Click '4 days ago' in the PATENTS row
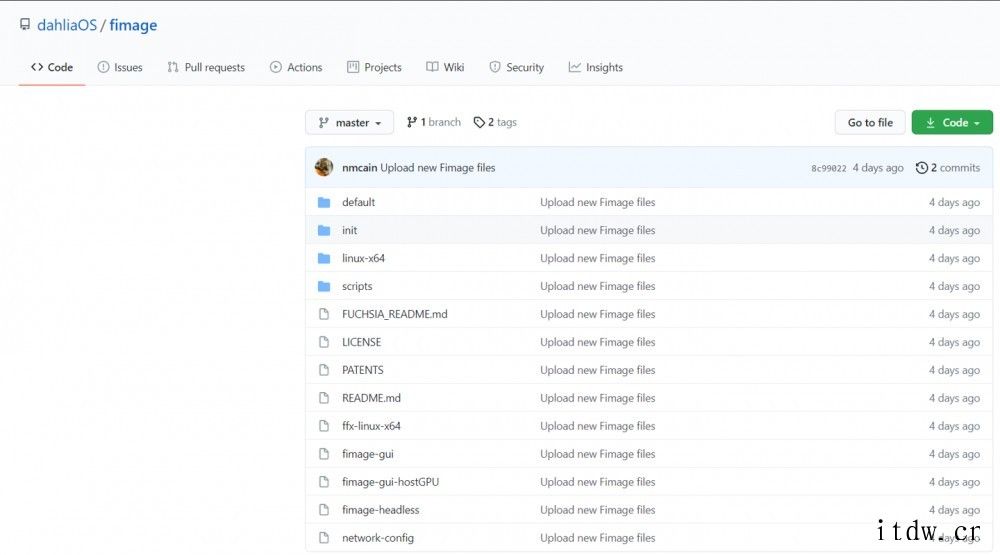Screen dimensions: 1000x555 click(954, 370)
